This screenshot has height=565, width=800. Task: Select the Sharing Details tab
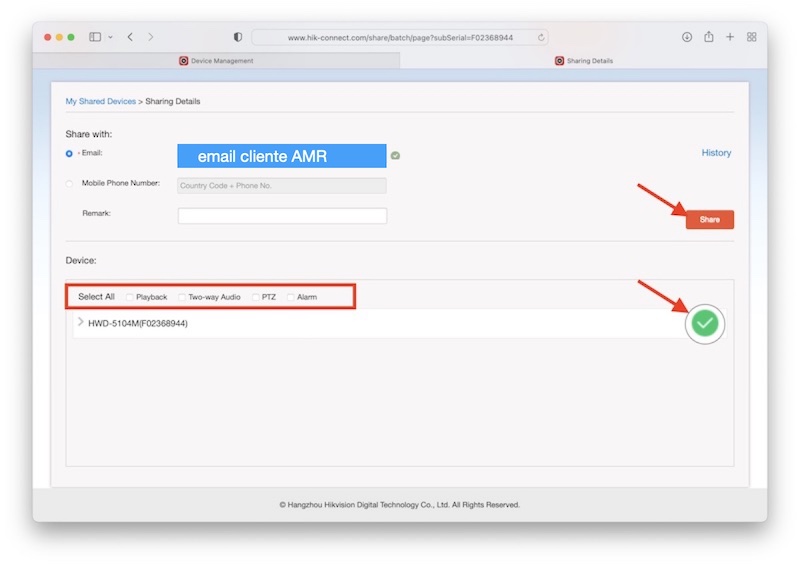[584, 61]
